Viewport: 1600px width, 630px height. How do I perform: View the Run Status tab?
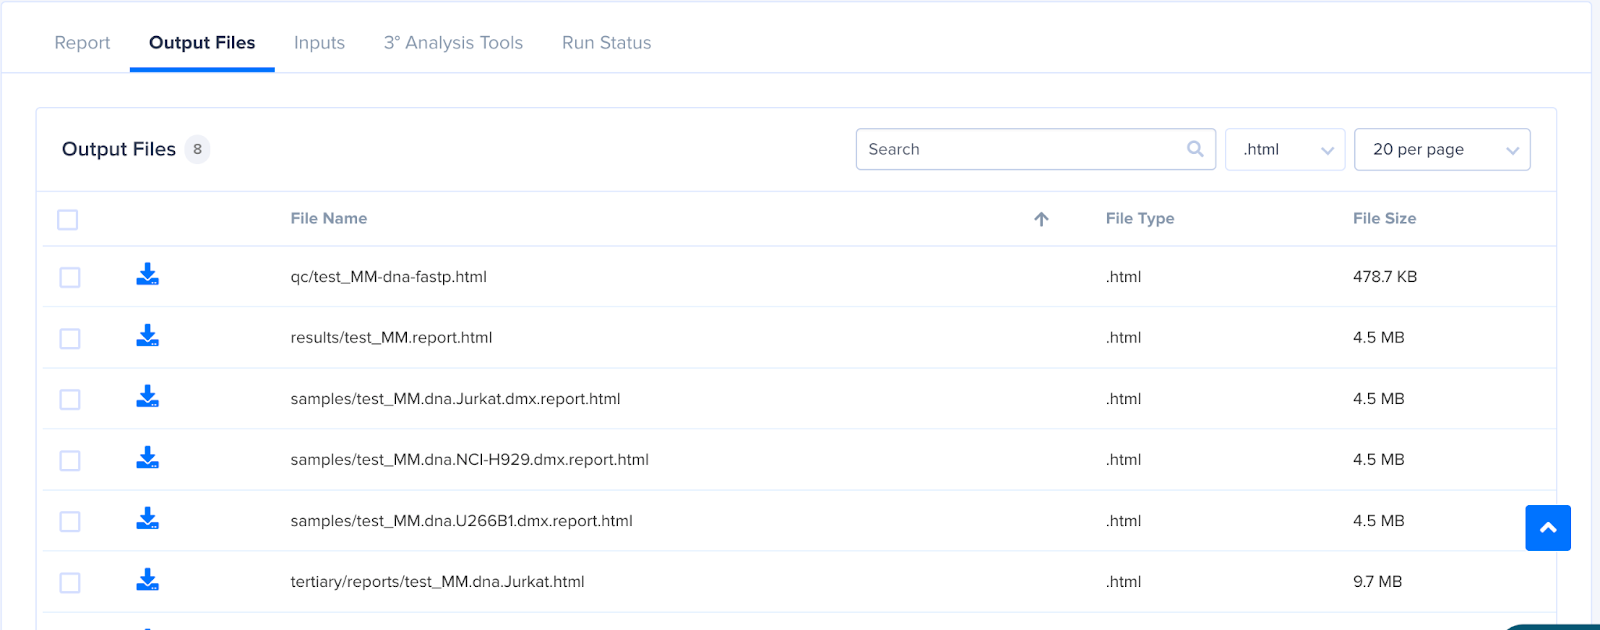tap(606, 43)
